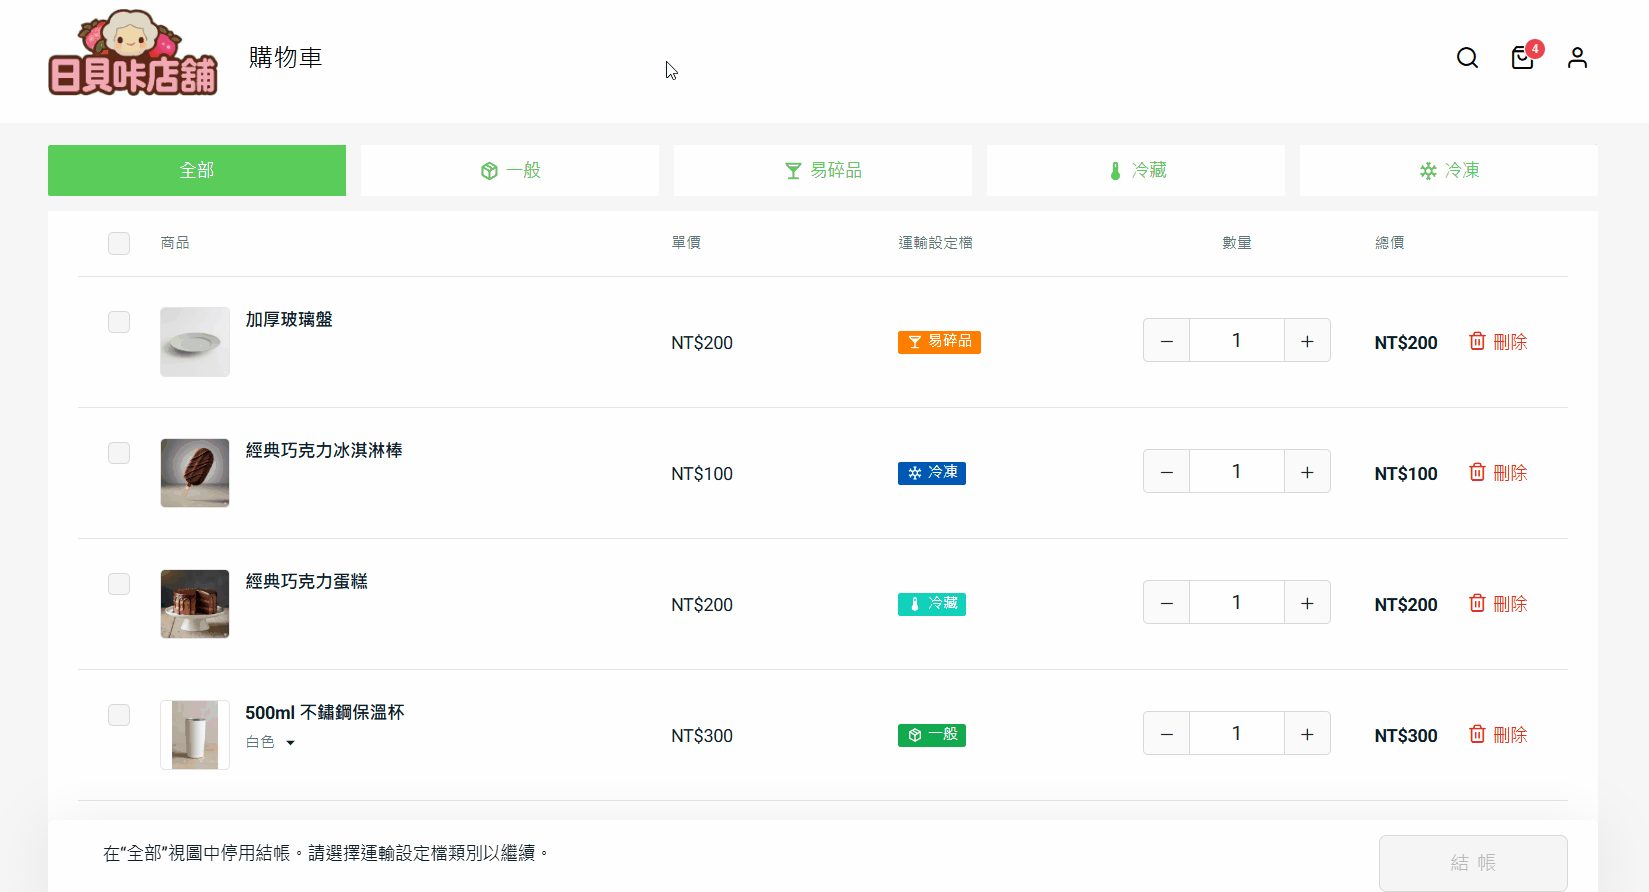Switch to the 易碎品 tab
Screen dimensions: 1649x892
(x=822, y=171)
